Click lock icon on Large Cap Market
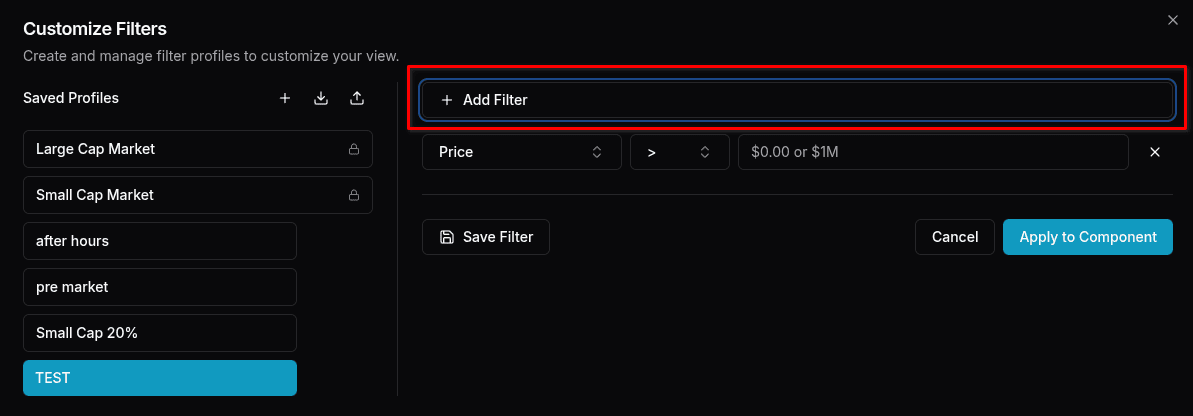This screenshot has height=416, width=1193. (354, 150)
